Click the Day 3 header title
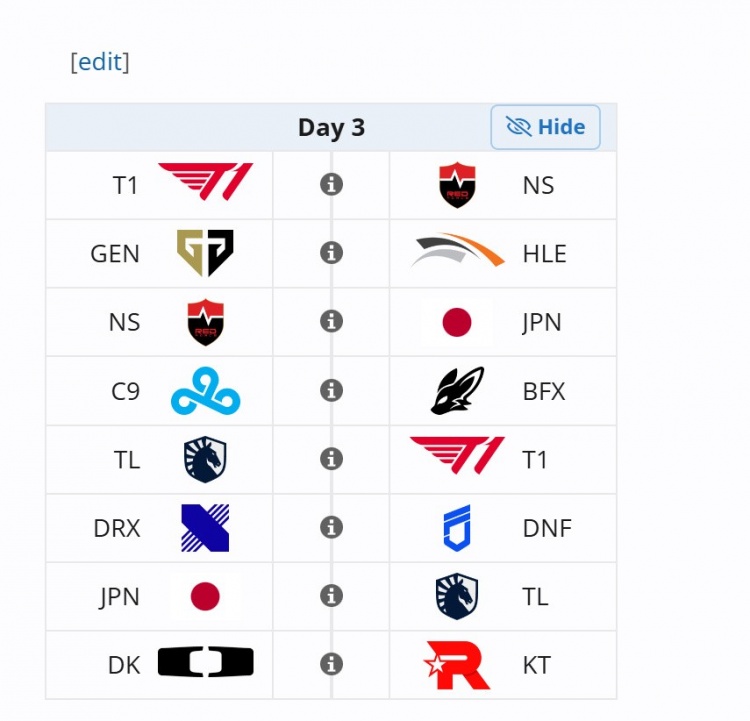750x721 pixels. click(x=331, y=127)
